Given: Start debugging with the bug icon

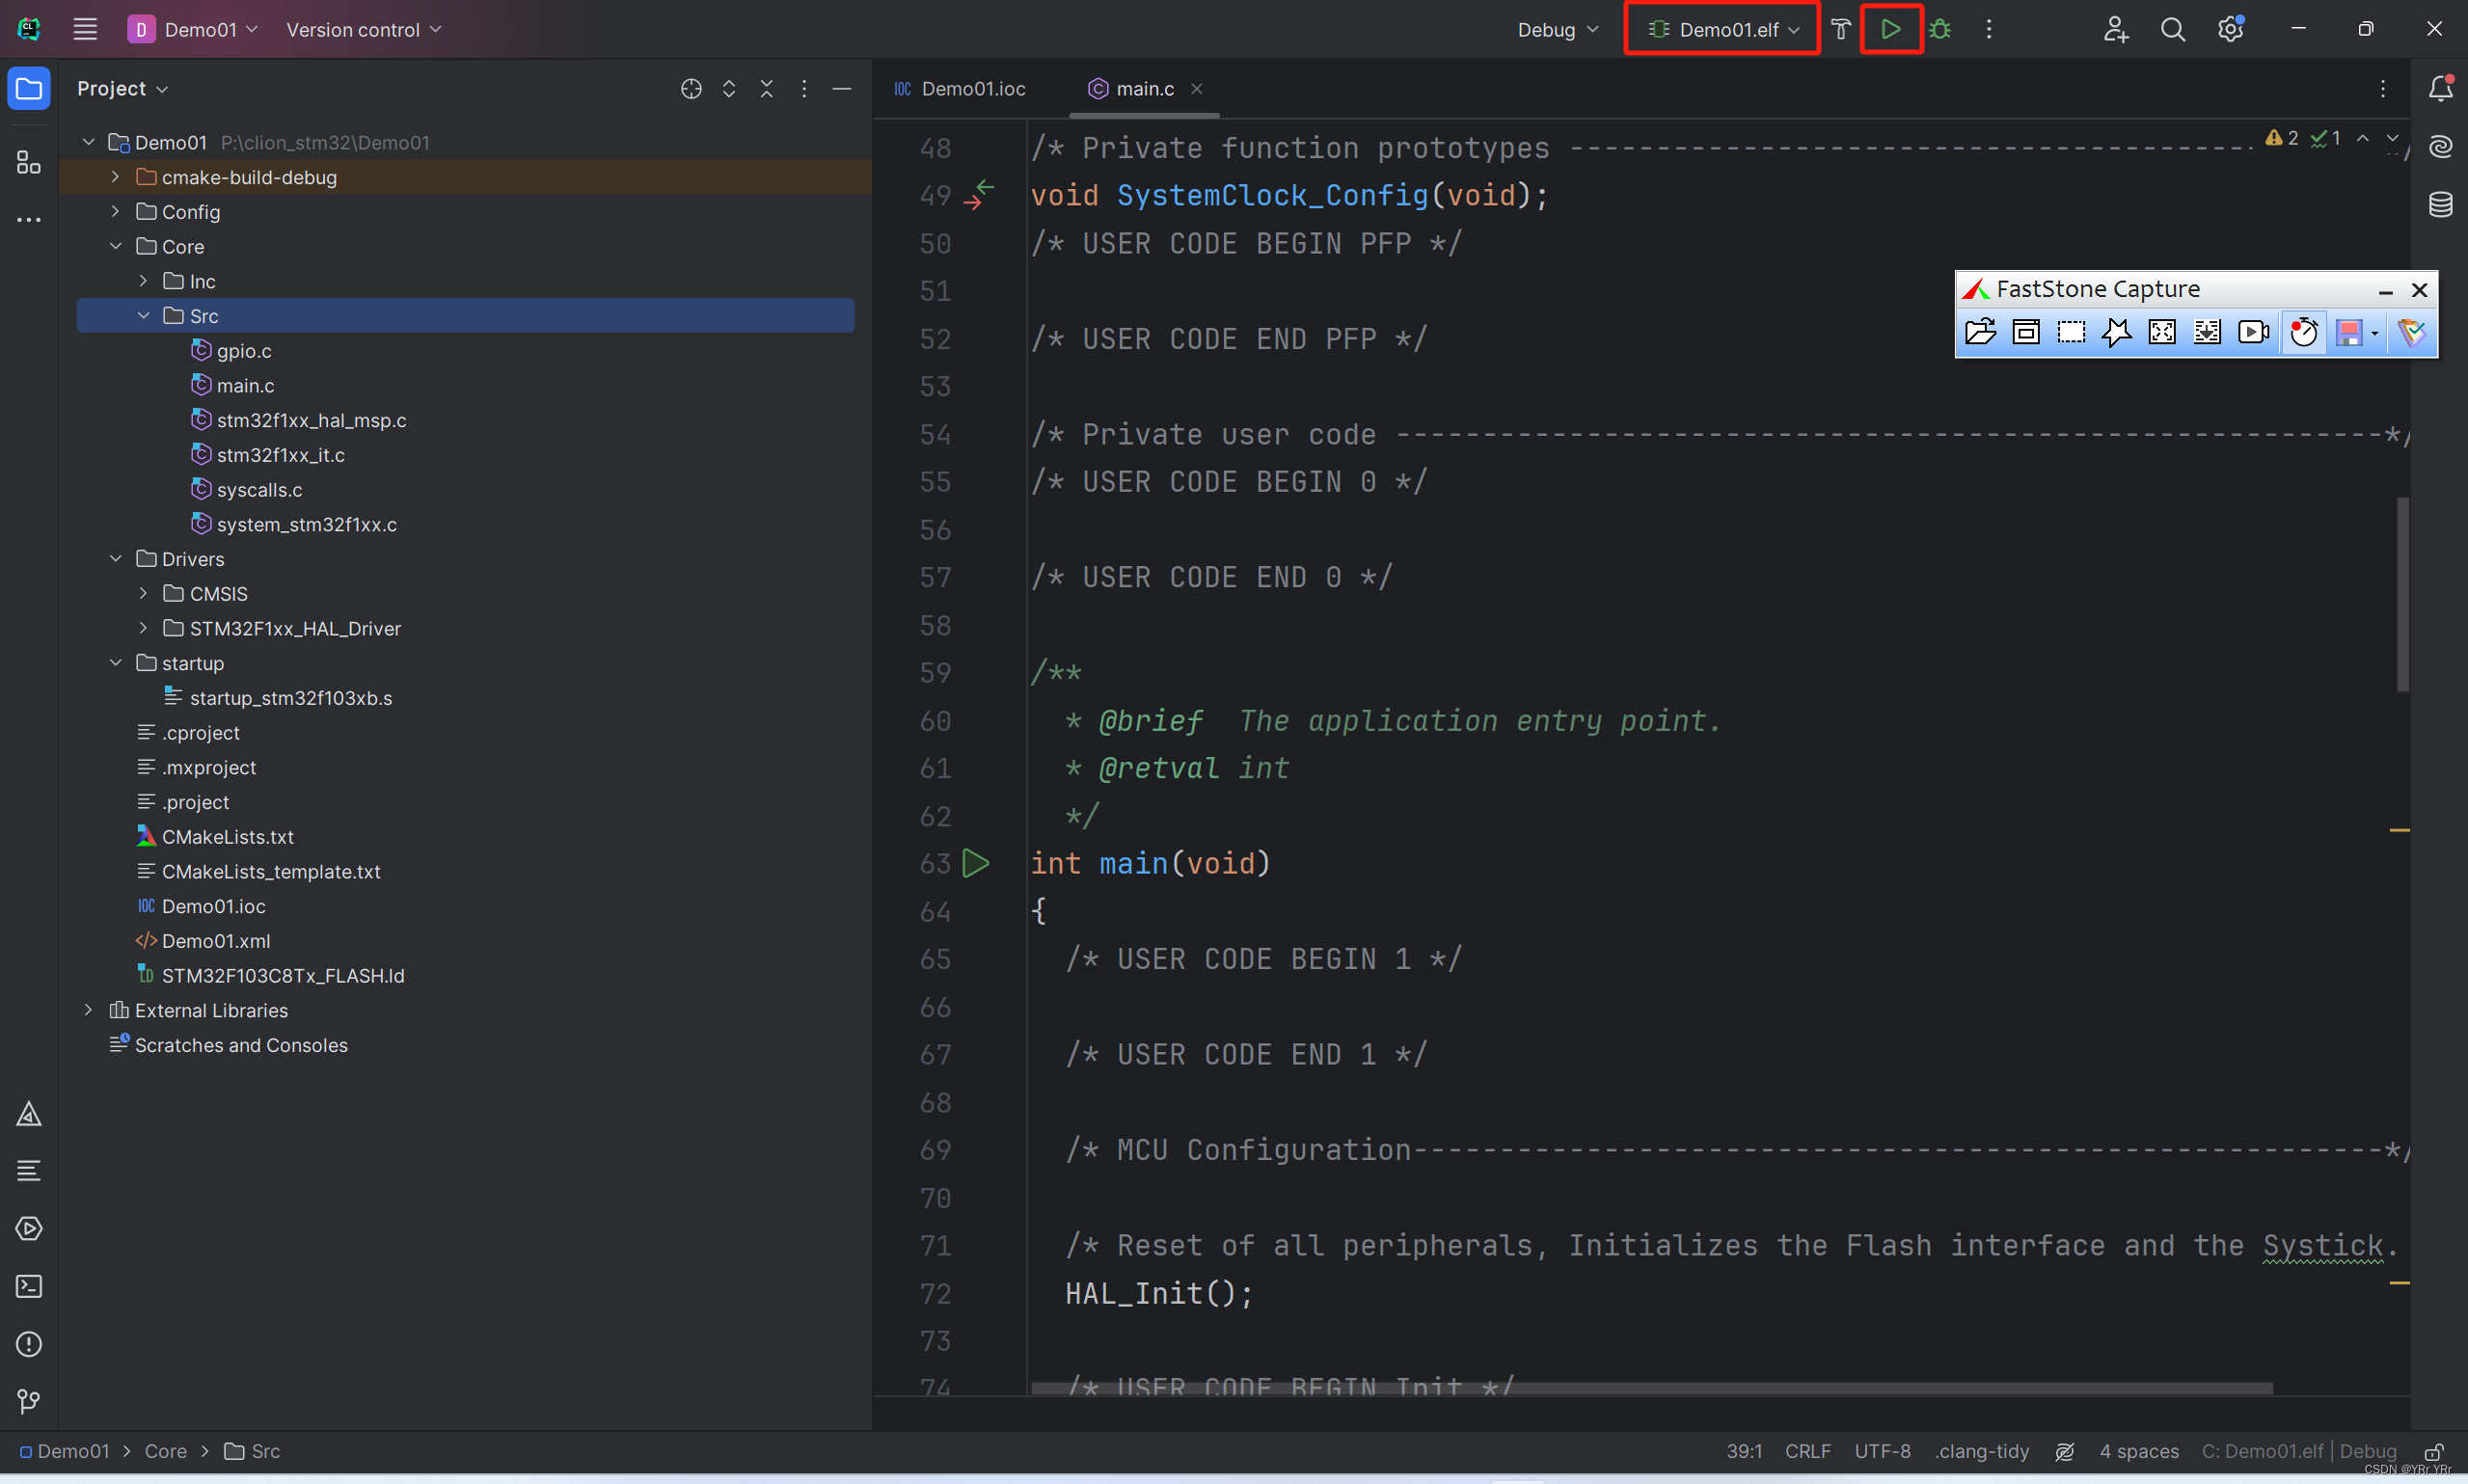Looking at the screenshot, I should [x=1940, y=29].
